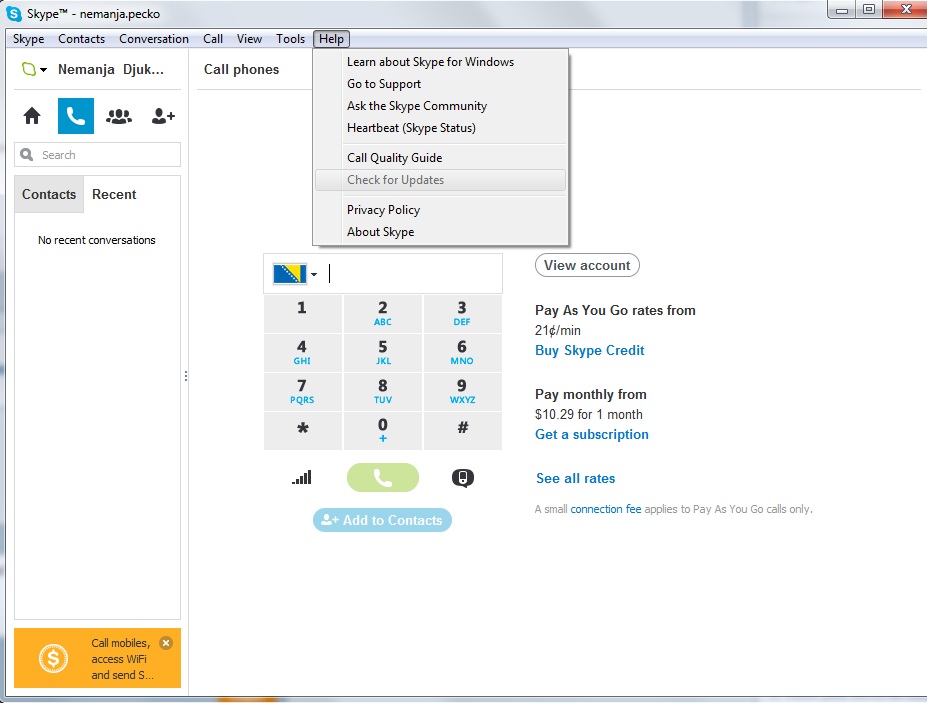The image size is (927, 703).
Task: Open the Call menu
Action: pyautogui.click(x=213, y=39)
